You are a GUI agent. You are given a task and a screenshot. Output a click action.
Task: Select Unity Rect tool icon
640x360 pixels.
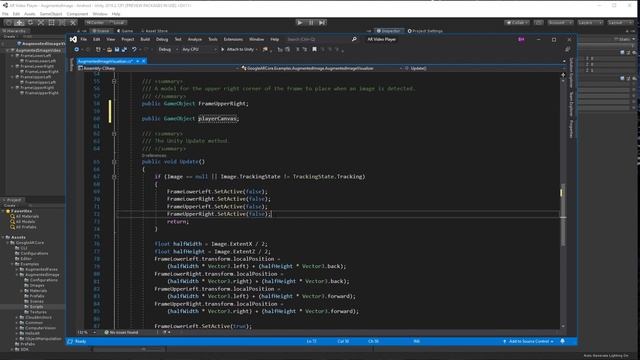[51, 23]
